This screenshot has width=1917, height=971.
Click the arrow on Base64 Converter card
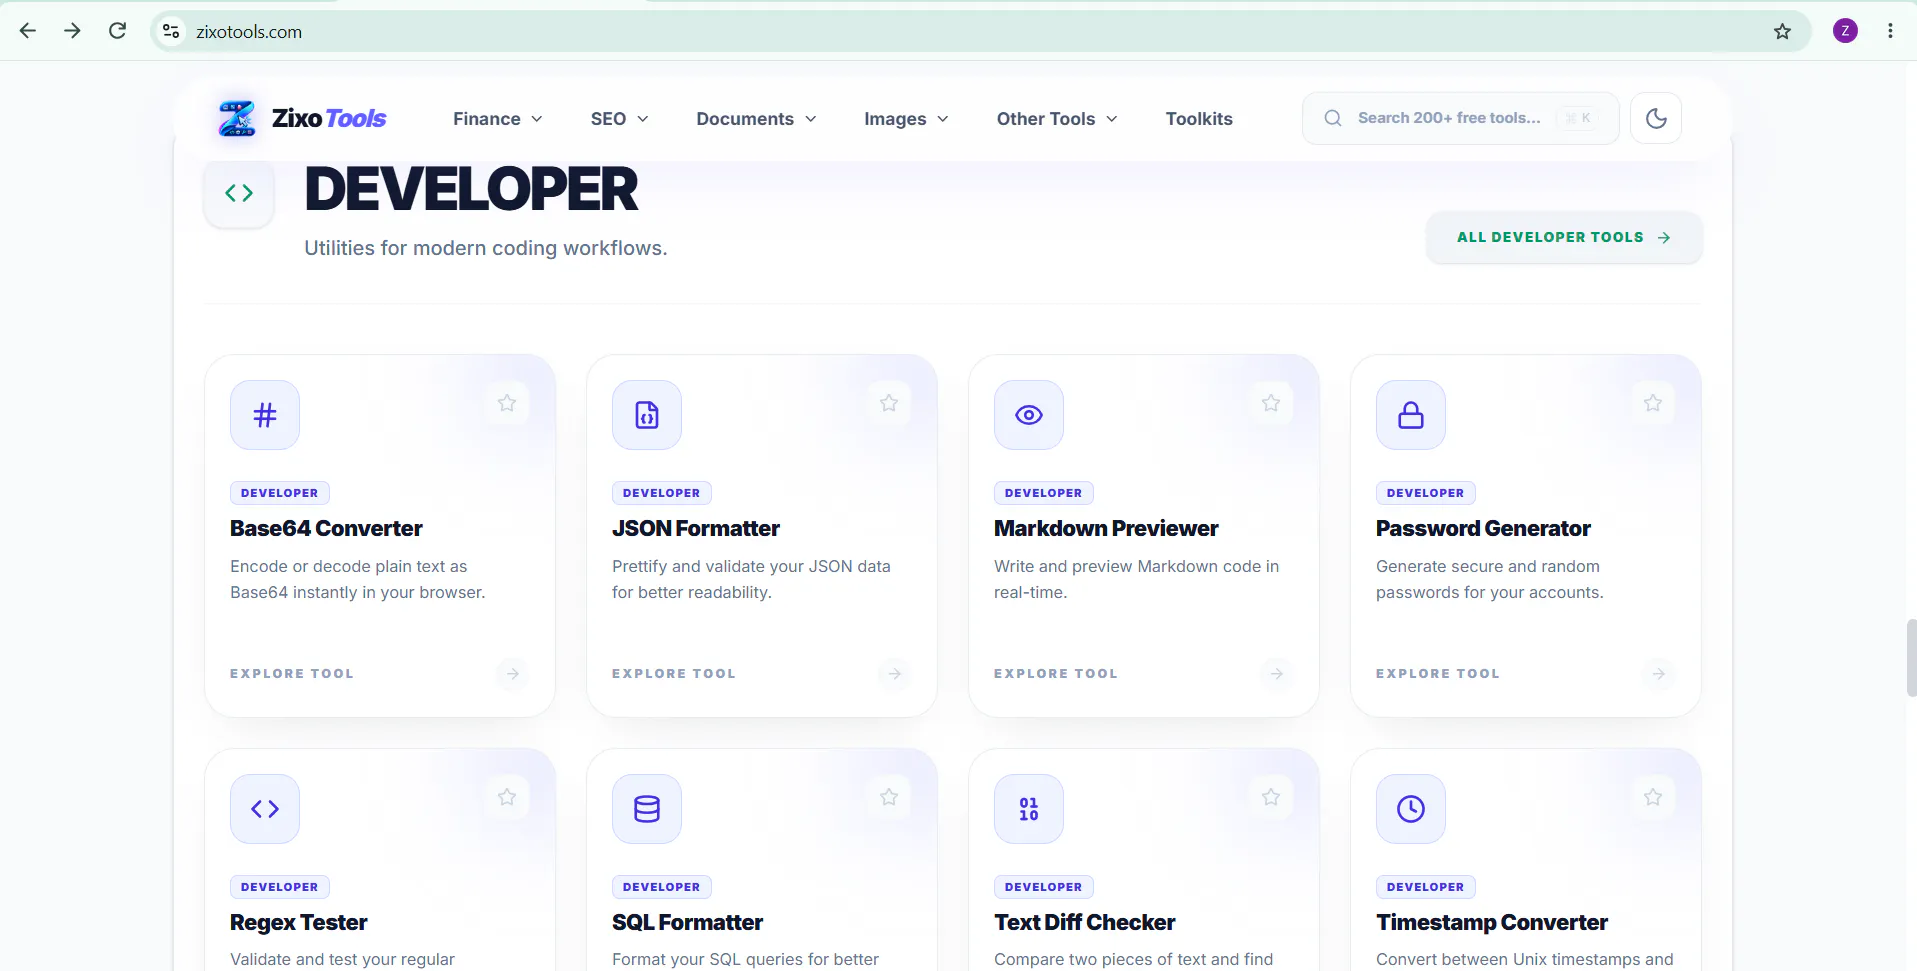click(x=513, y=674)
